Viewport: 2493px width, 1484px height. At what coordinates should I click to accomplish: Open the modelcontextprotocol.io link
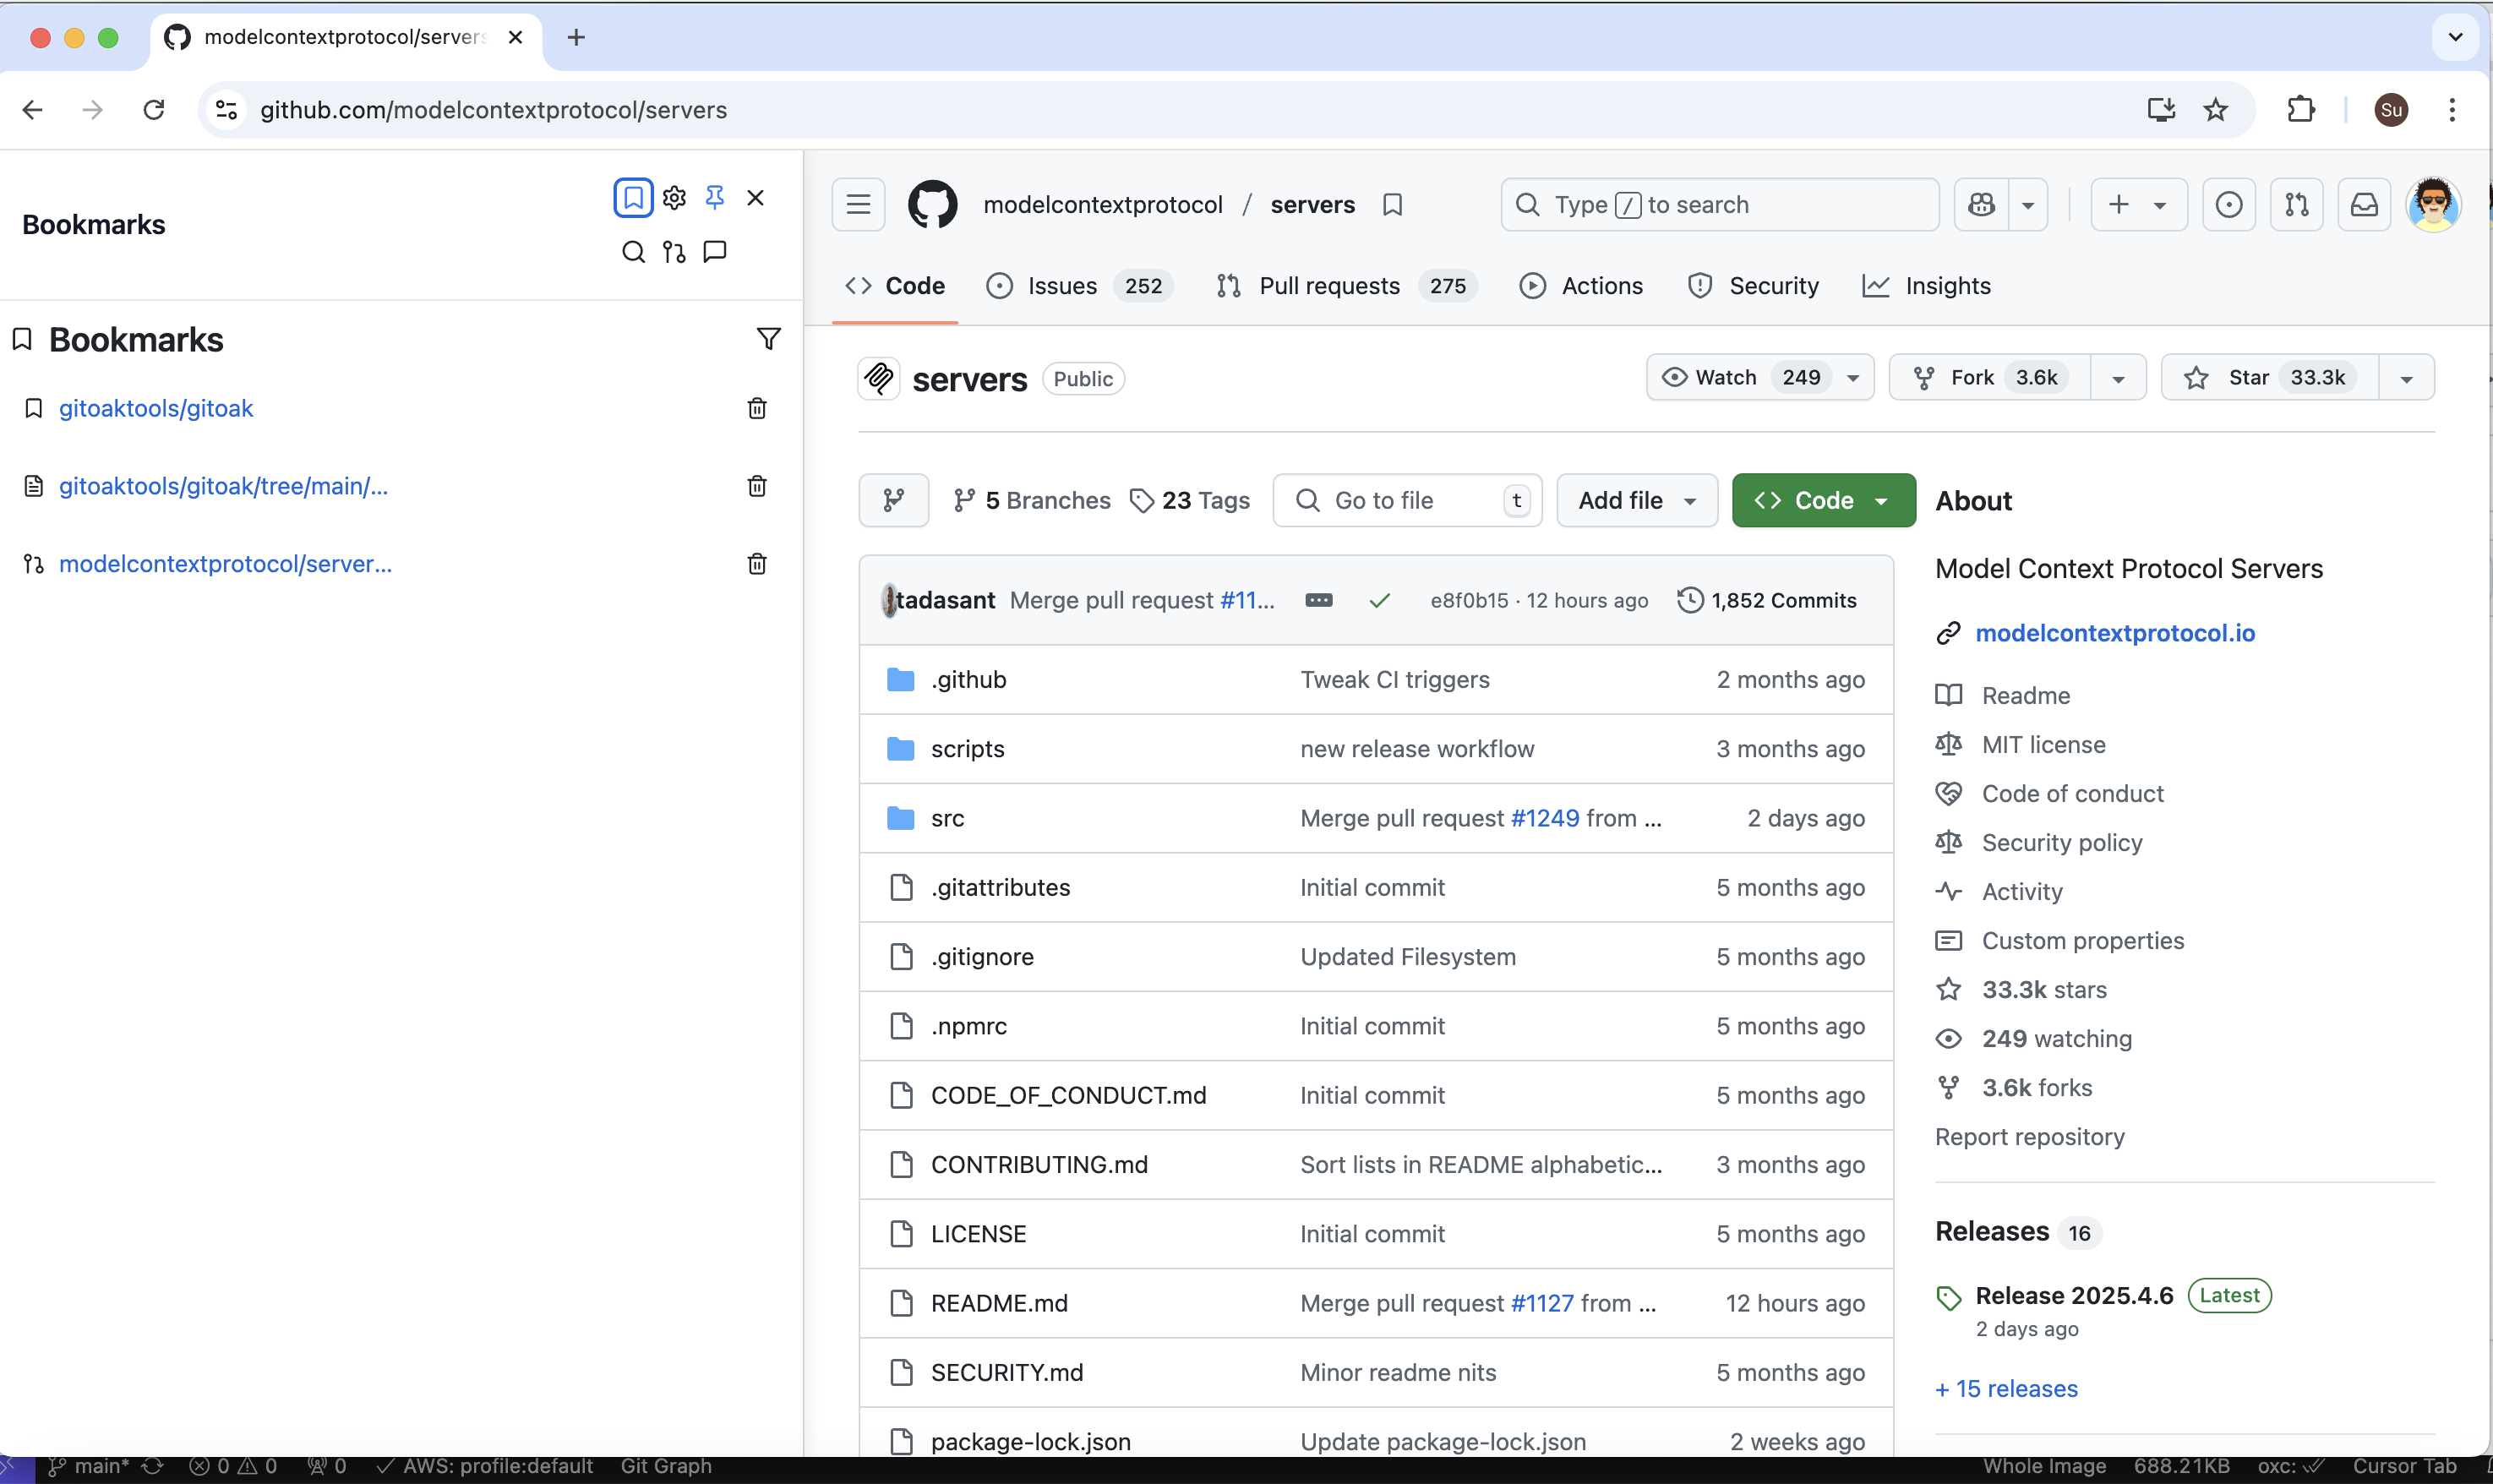coord(2114,633)
